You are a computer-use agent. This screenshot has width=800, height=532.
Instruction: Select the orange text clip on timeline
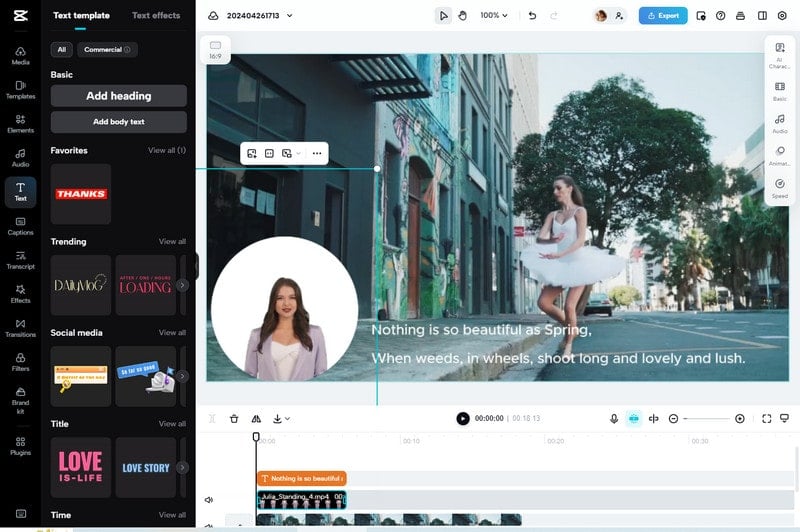tap(302, 478)
